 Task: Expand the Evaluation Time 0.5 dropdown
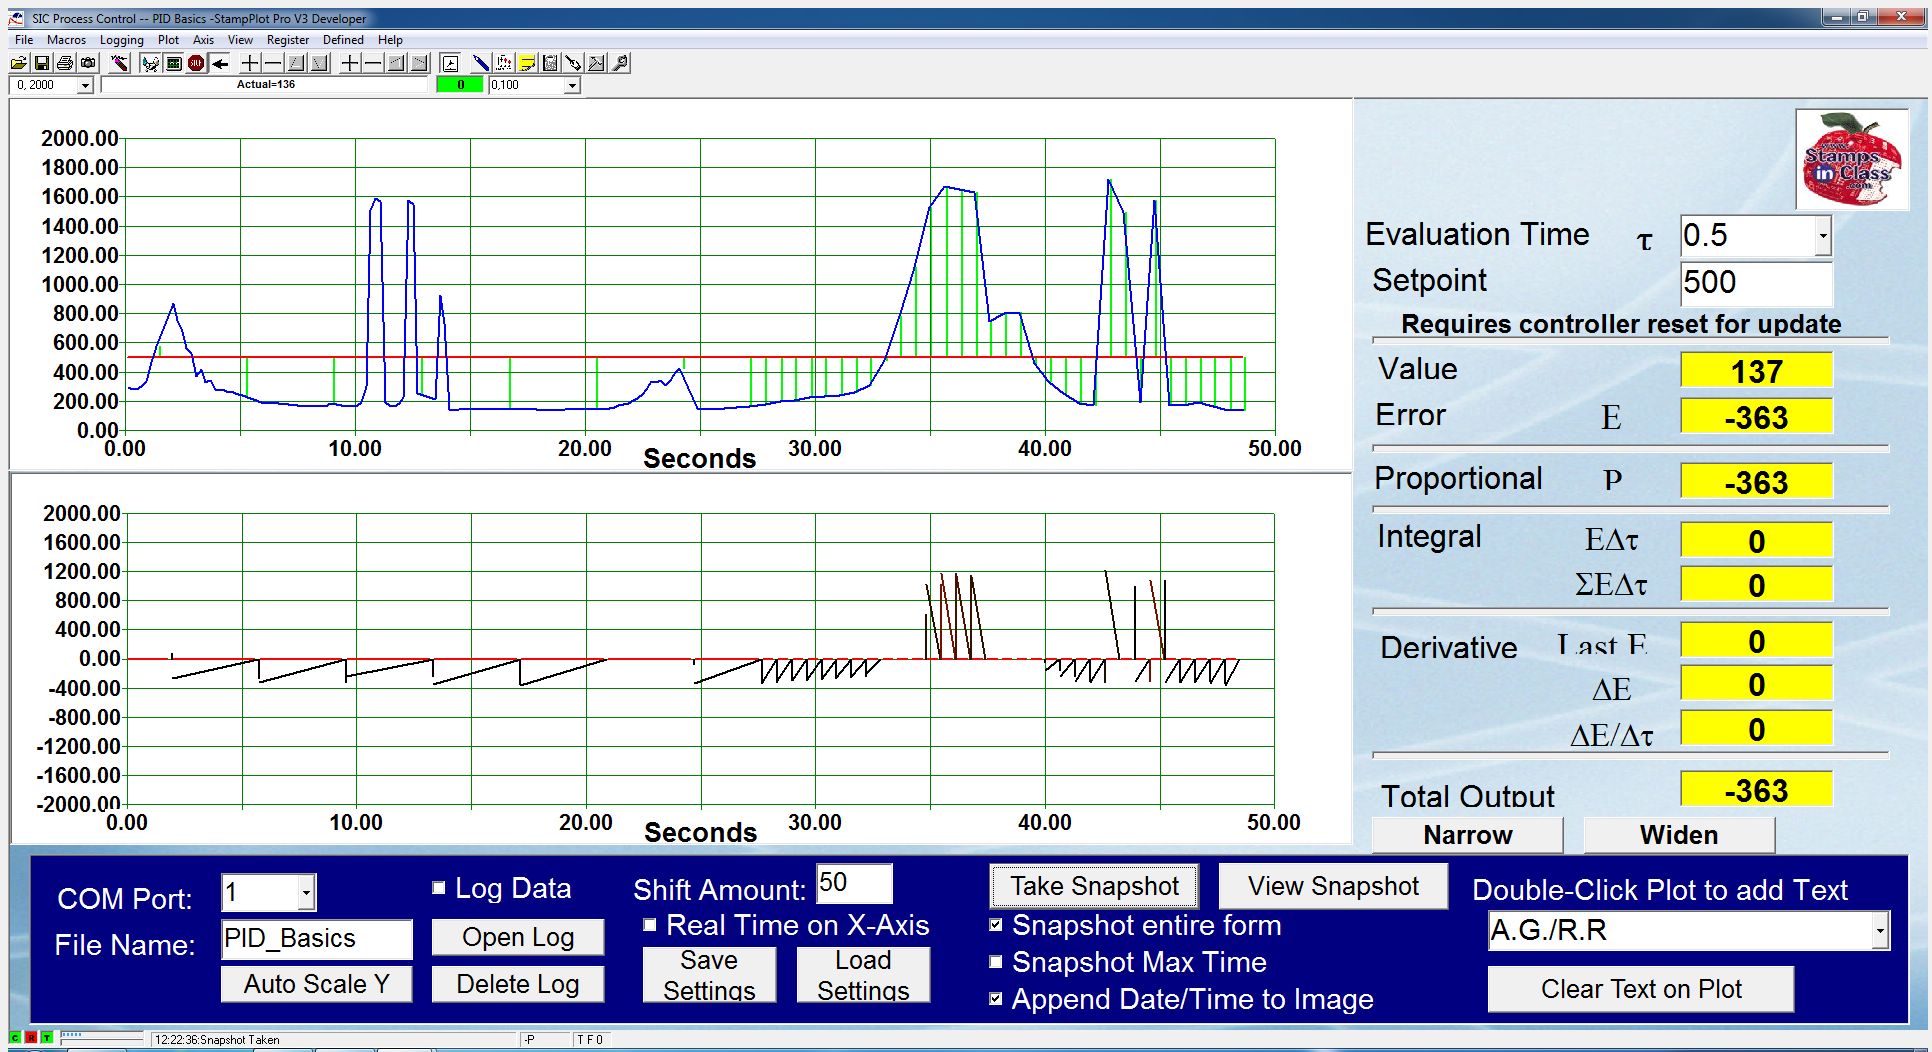1823,236
